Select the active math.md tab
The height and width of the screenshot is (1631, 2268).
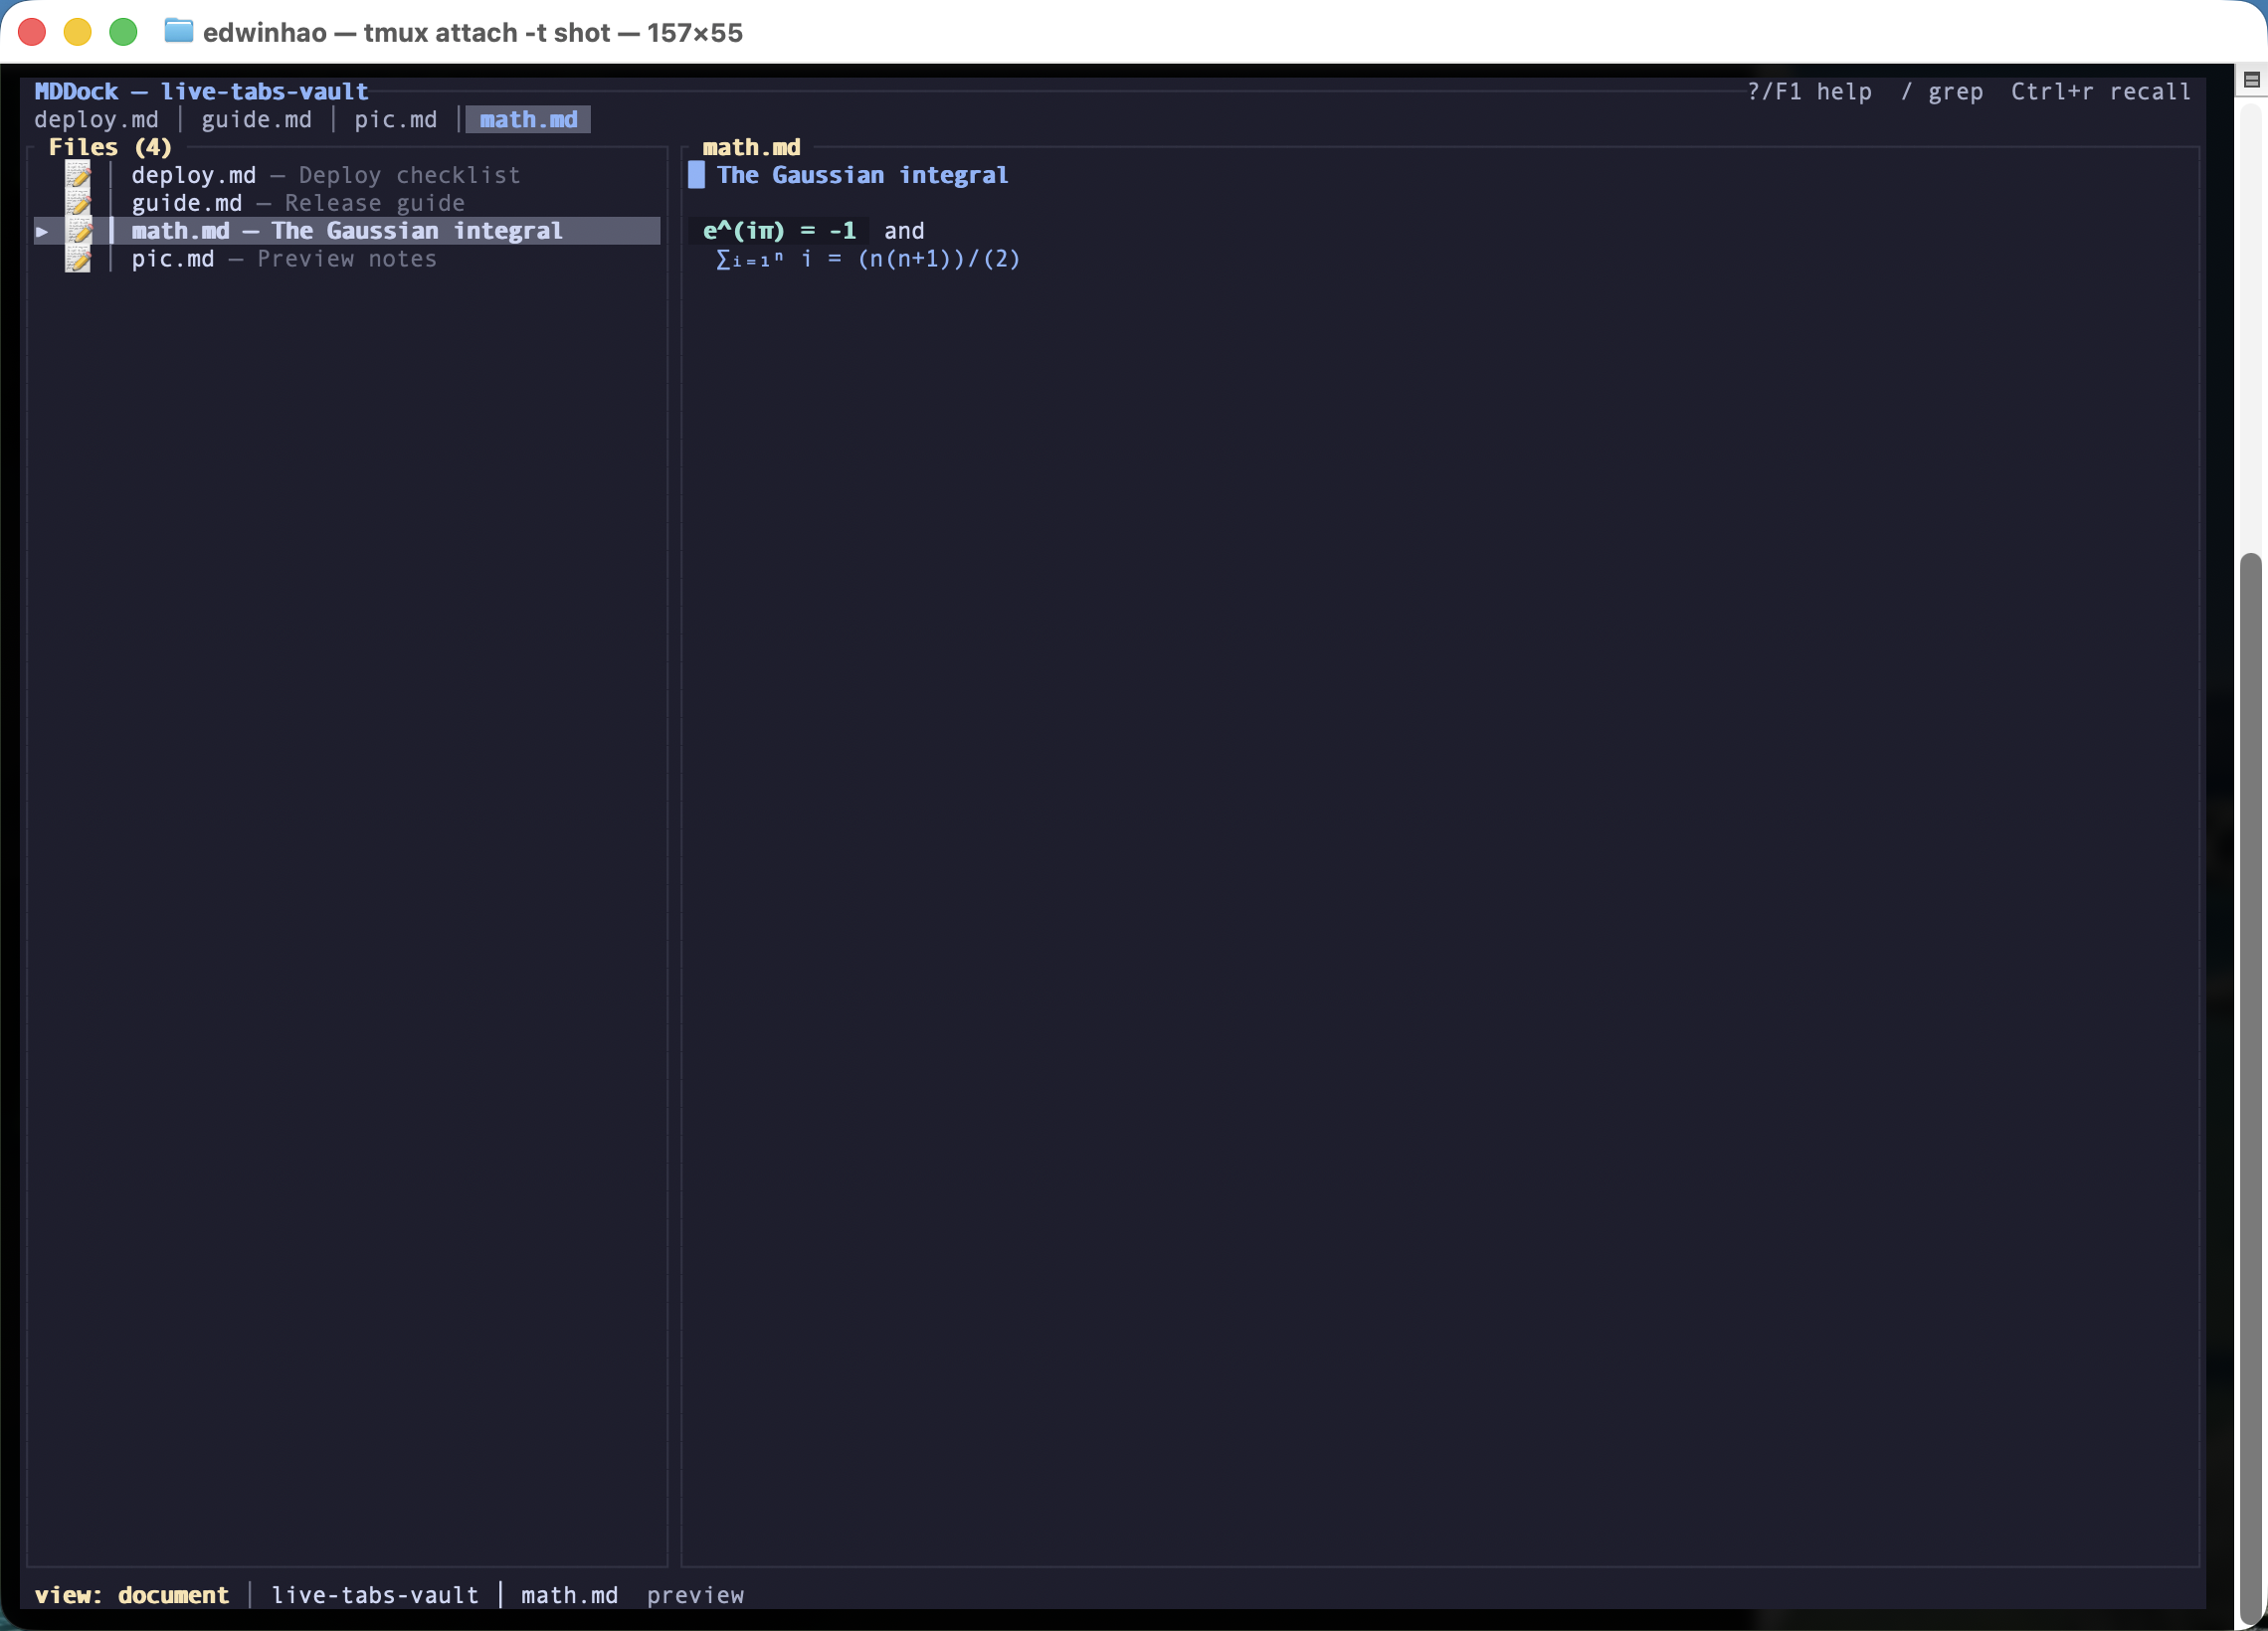click(x=528, y=120)
